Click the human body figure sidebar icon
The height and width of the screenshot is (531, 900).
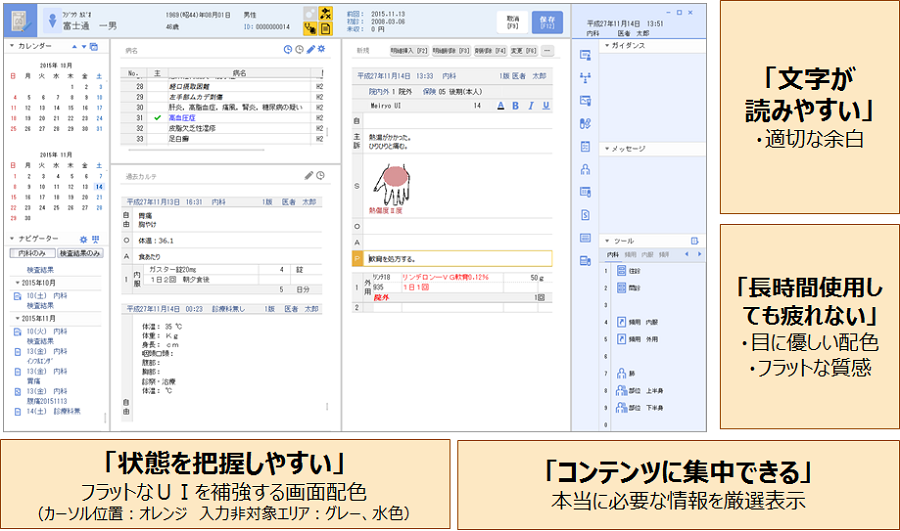(x=585, y=169)
